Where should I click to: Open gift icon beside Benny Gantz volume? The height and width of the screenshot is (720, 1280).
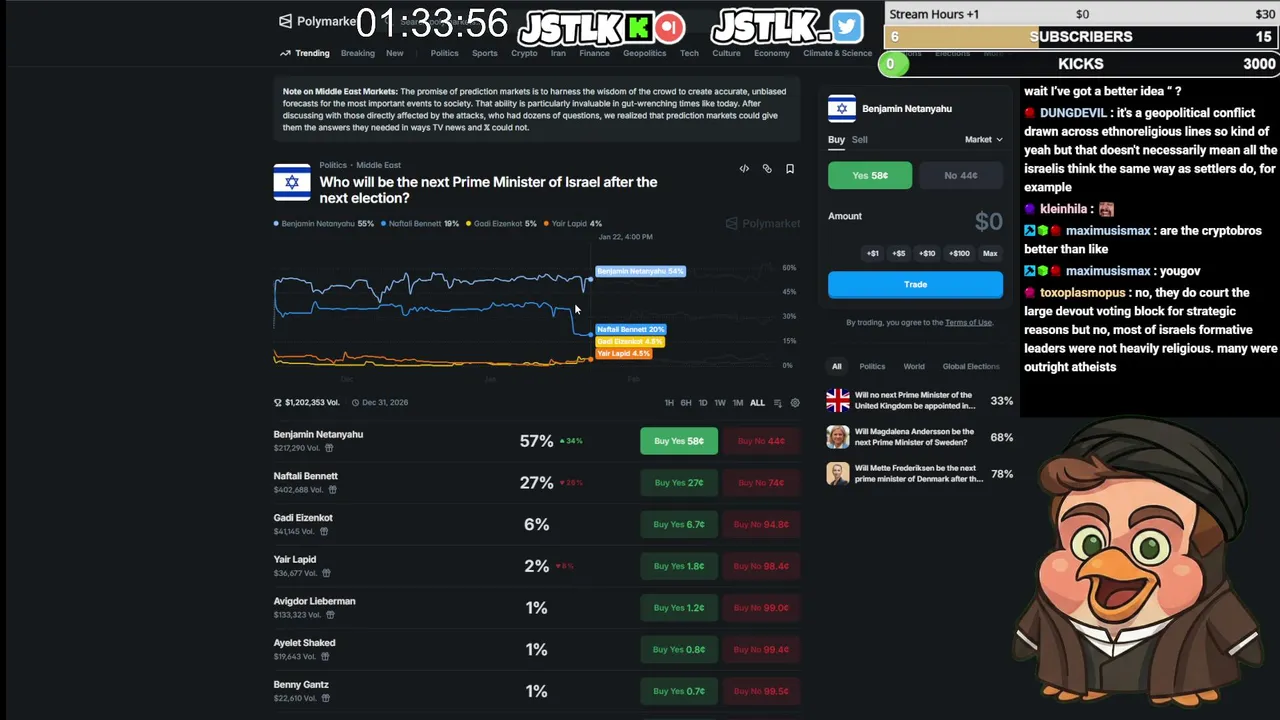[326, 699]
